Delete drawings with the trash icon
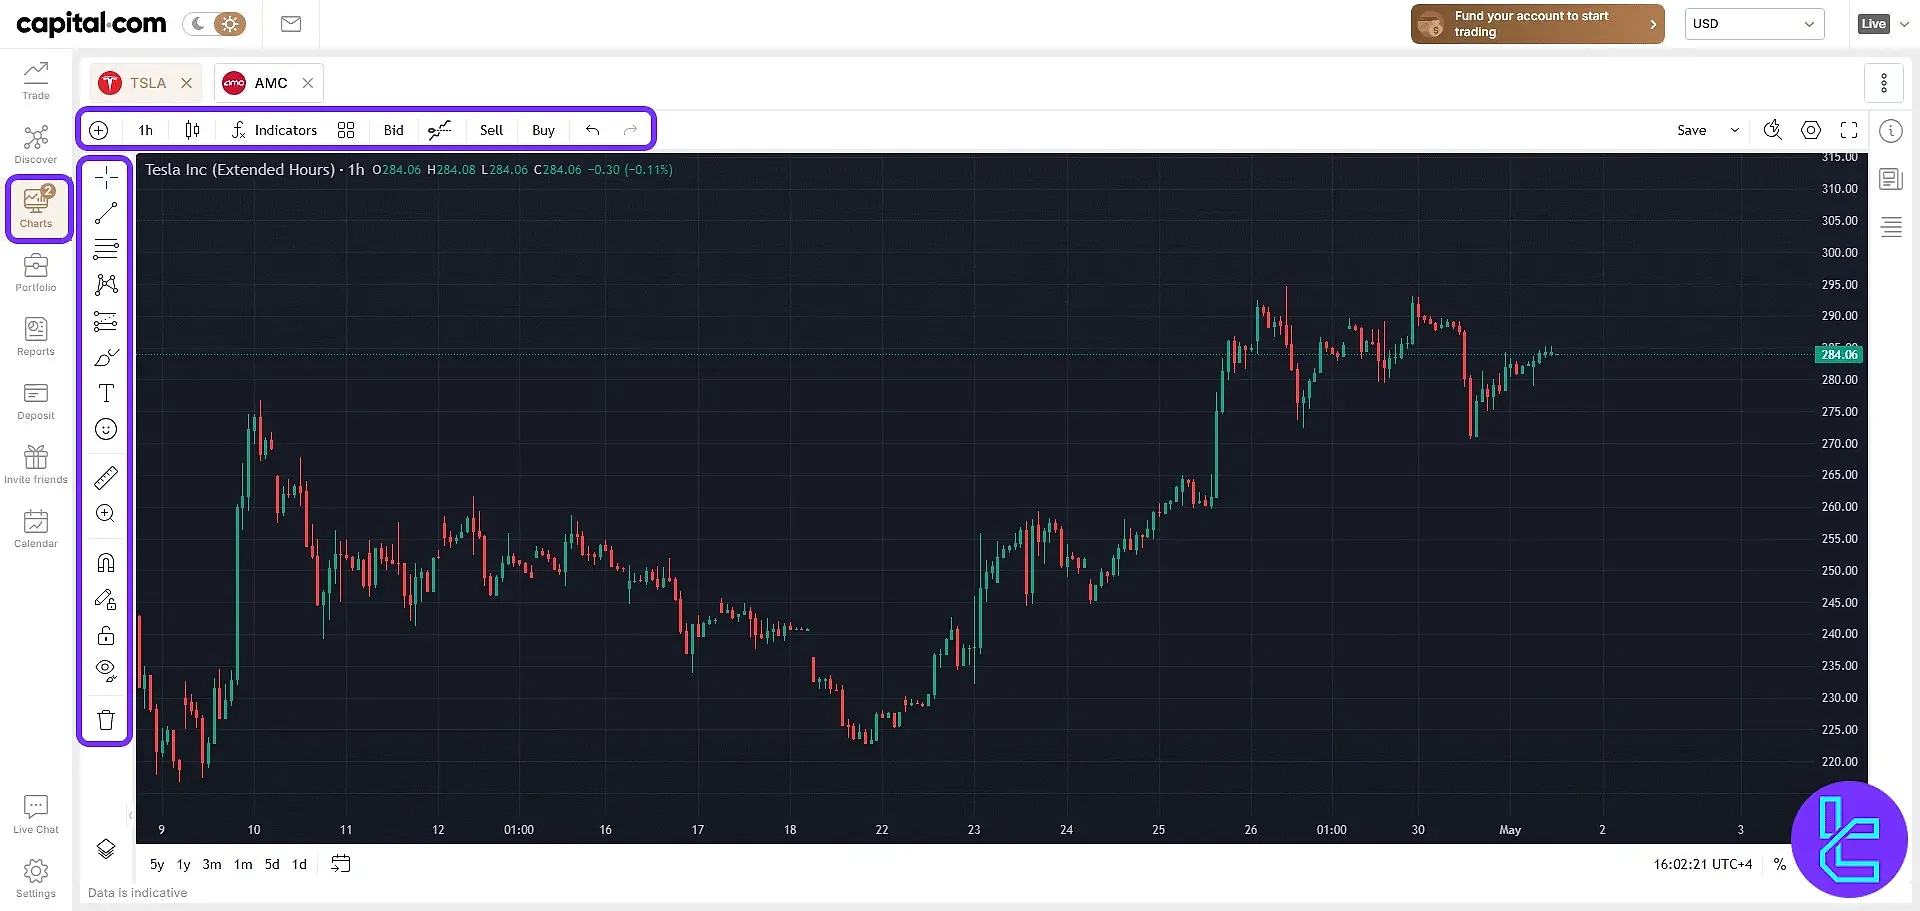This screenshot has width=1920, height=911. pyautogui.click(x=106, y=720)
